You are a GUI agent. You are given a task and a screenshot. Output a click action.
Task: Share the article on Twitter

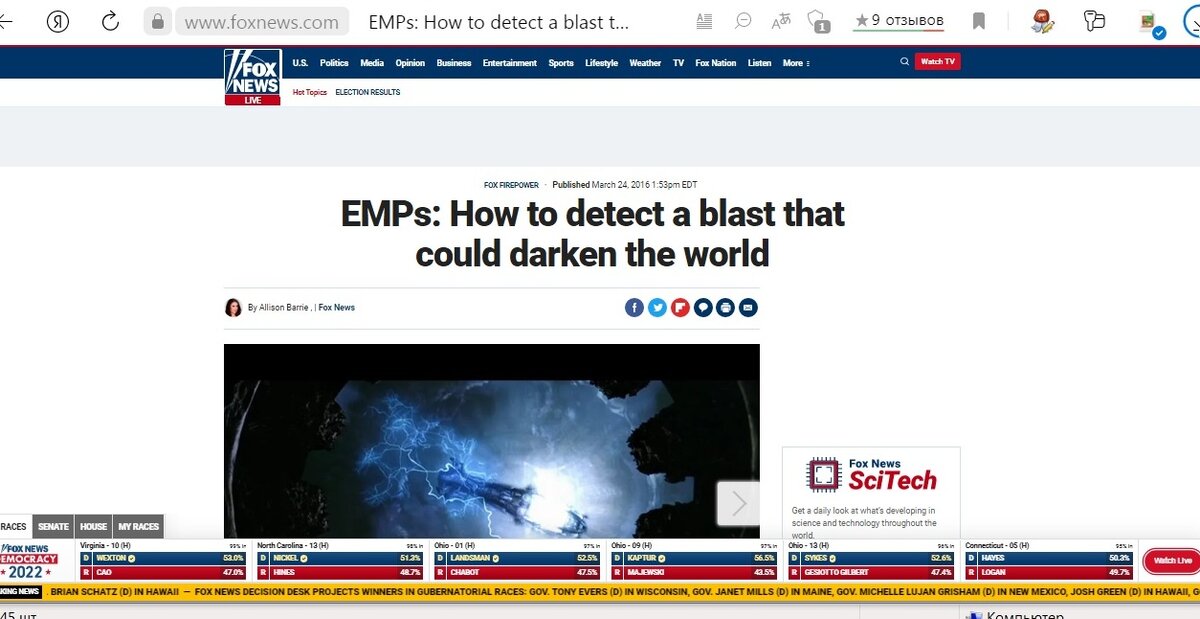coord(657,308)
